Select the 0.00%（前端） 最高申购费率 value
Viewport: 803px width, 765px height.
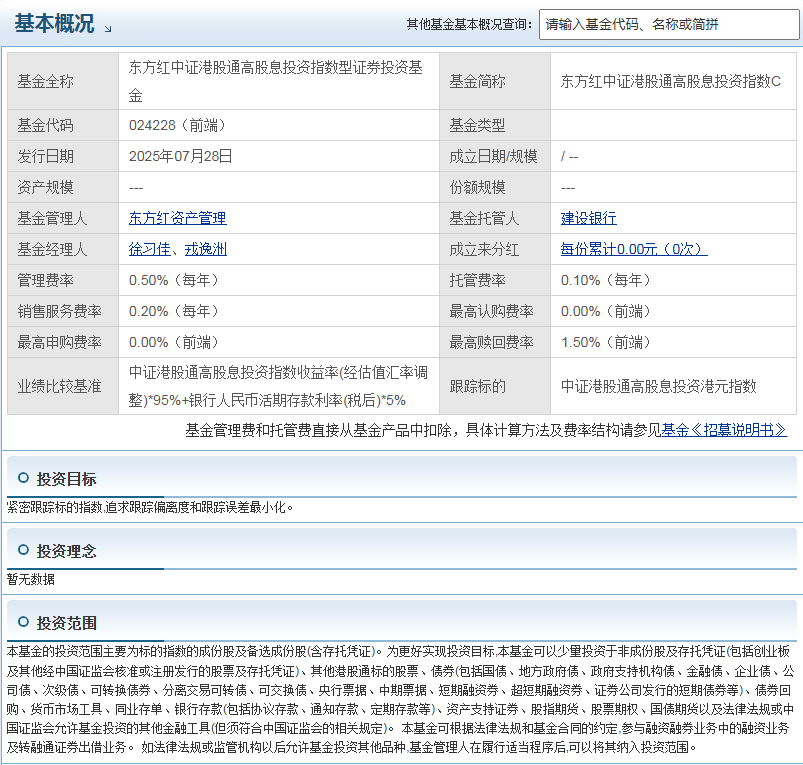coord(174,342)
